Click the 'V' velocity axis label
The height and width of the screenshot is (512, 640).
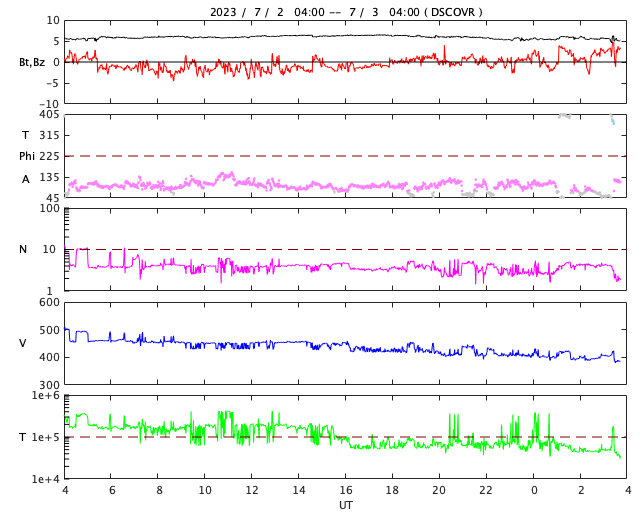tap(23, 343)
